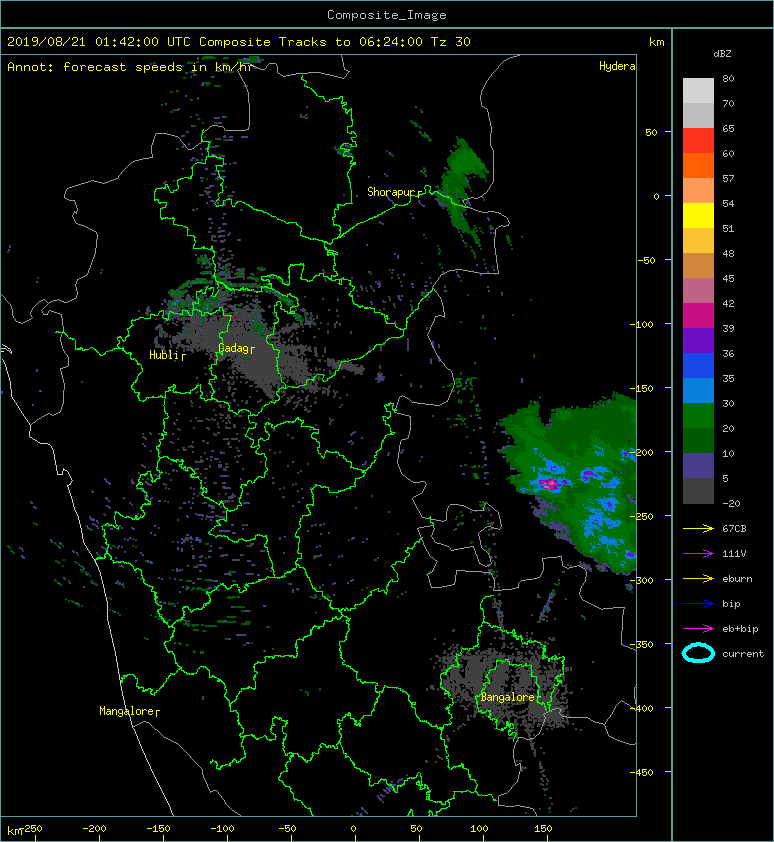
Task: Click the yellow eburn arrow in legend
Action: point(698,578)
